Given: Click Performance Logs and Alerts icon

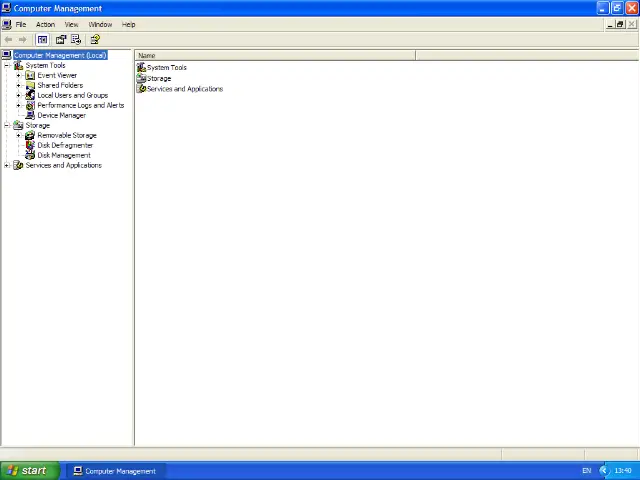Looking at the screenshot, I should (x=30, y=105).
